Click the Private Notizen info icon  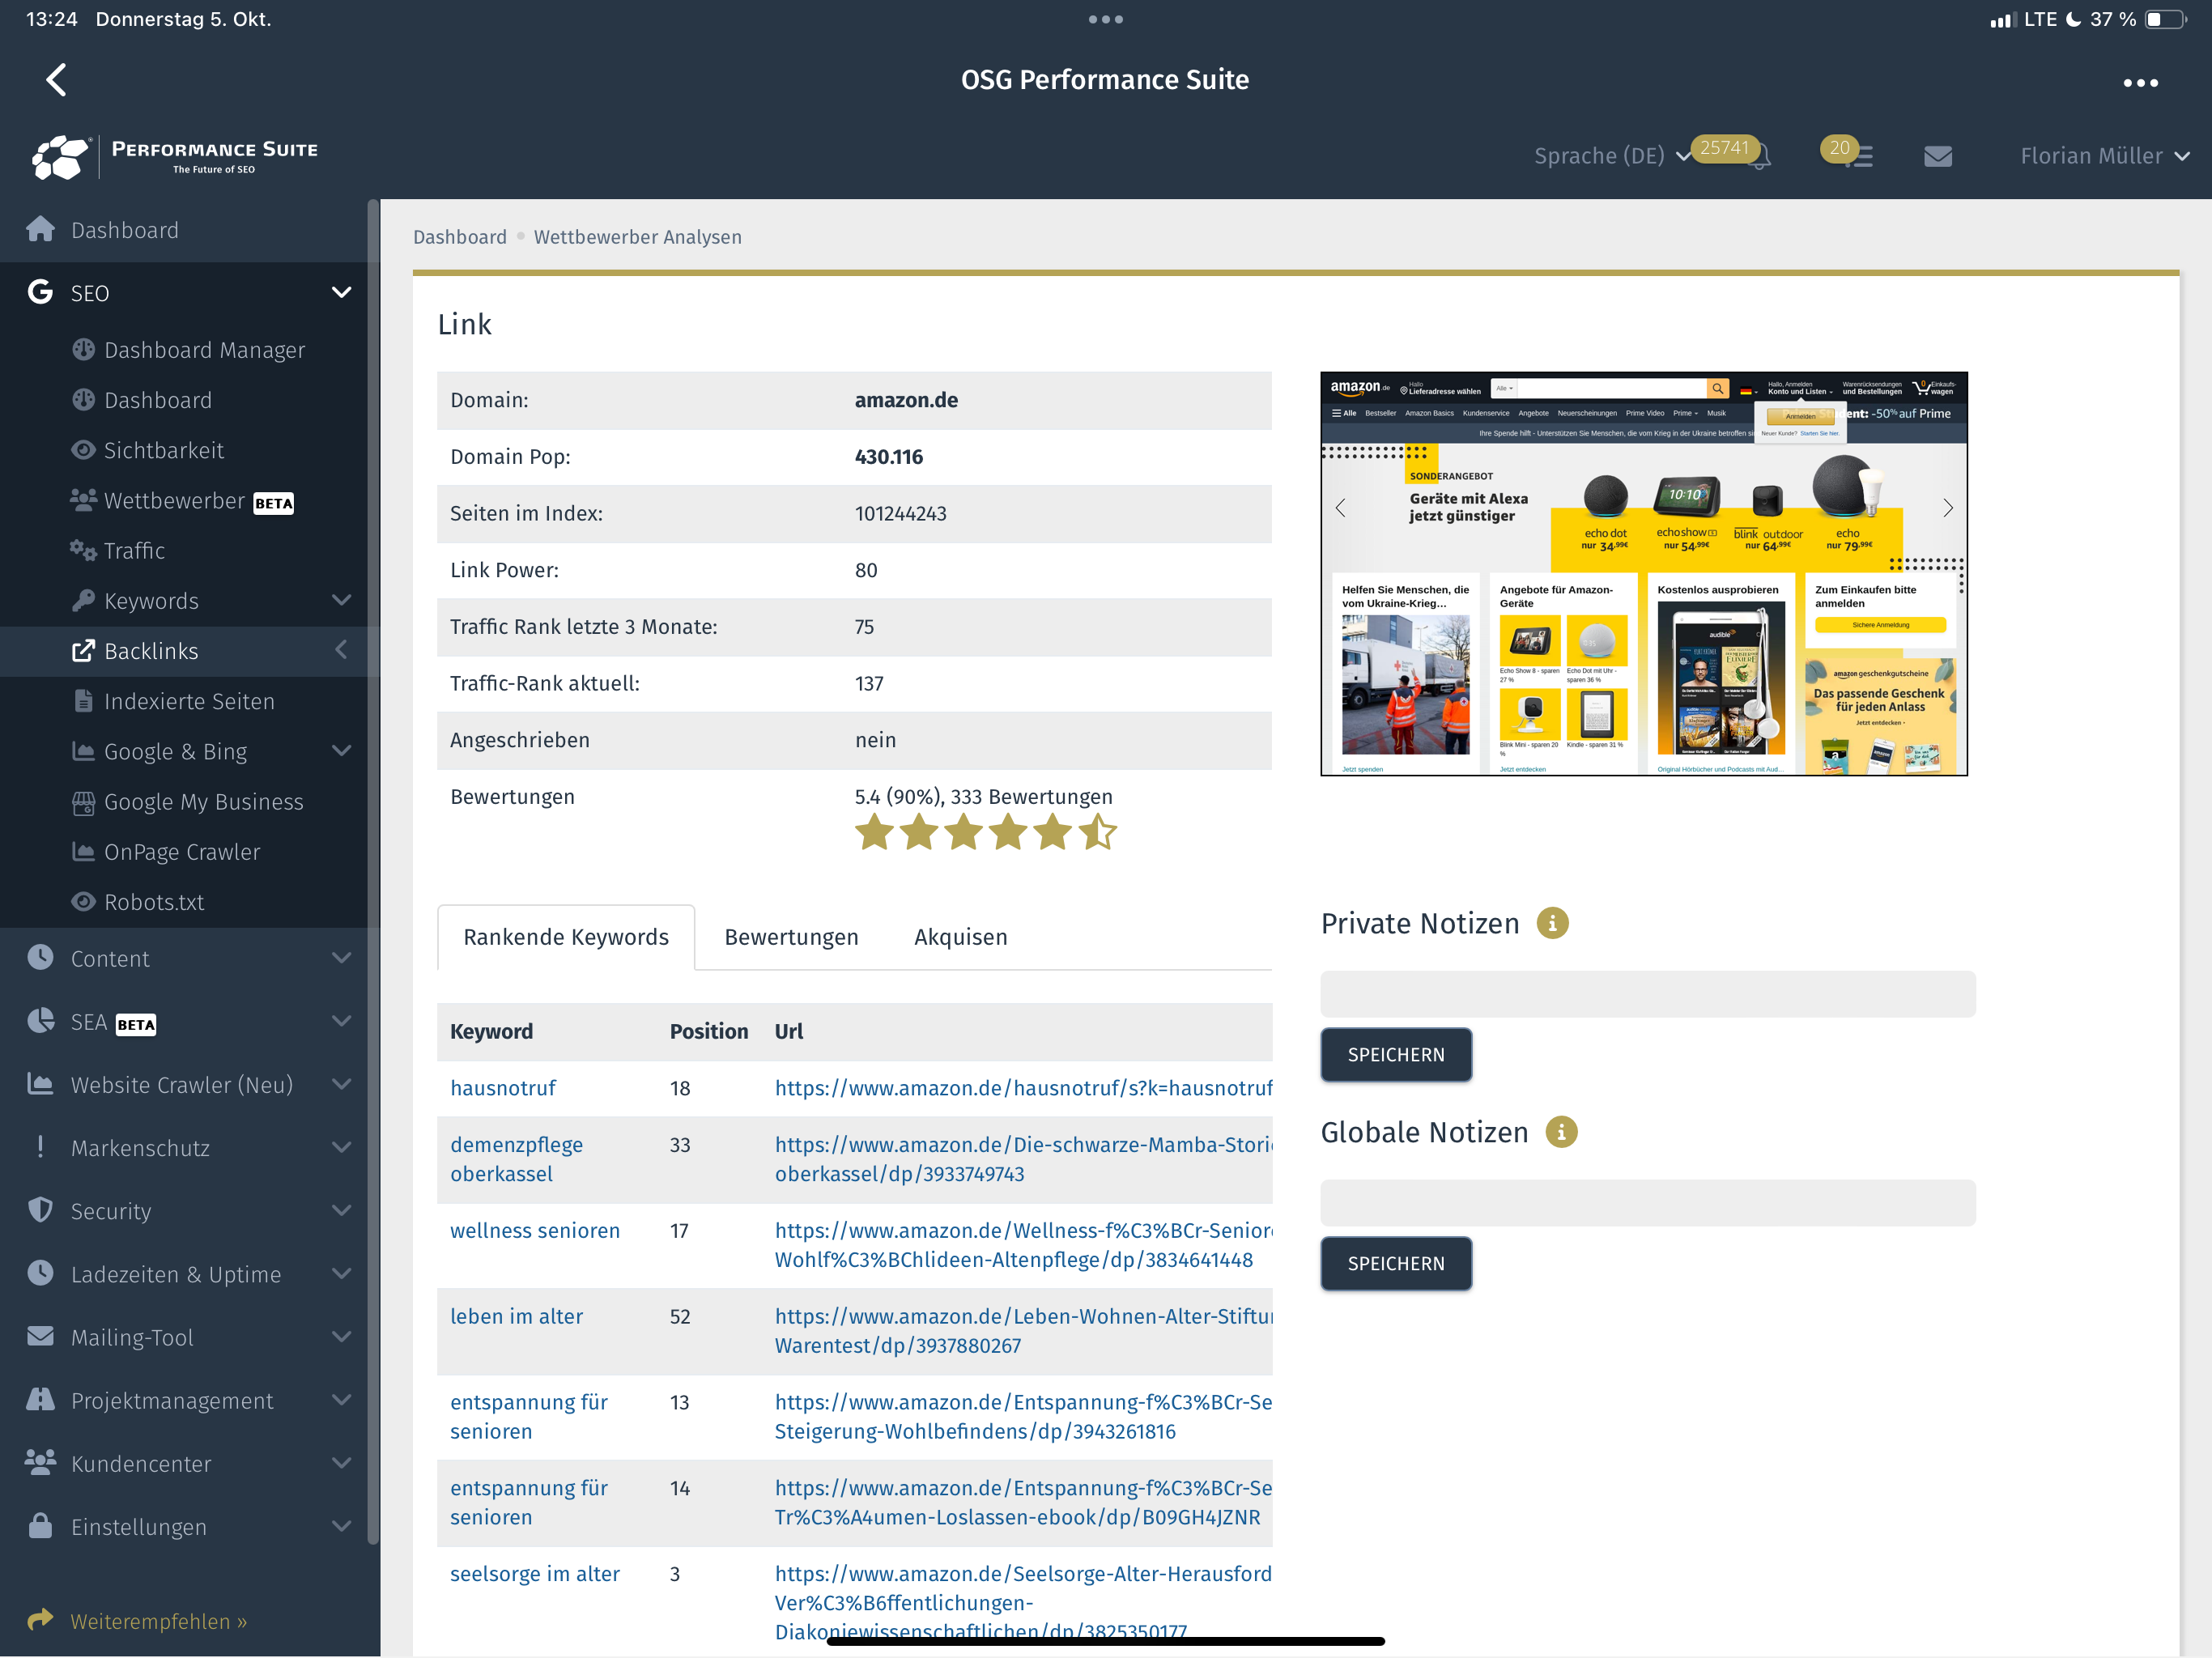click(1552, 923)
